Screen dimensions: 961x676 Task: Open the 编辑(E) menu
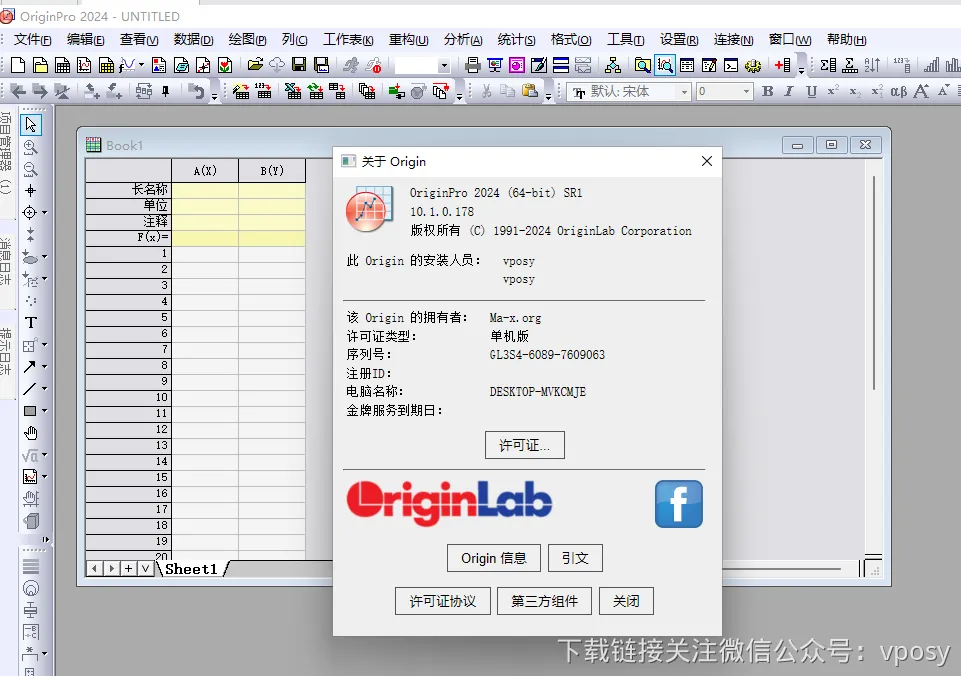(x=86, y=40)
